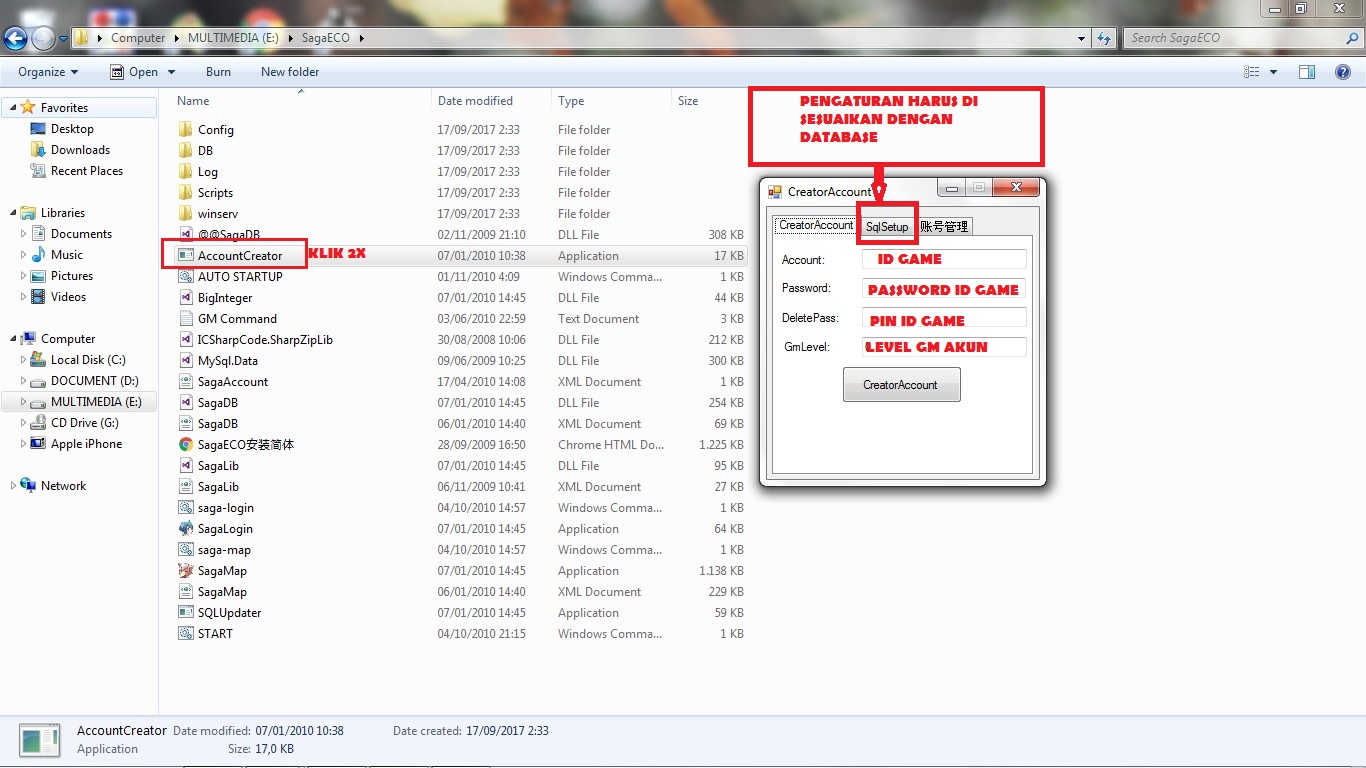Viewport: 1366px width, 768px height.
Task: Create a New folder
Action: 289,71
